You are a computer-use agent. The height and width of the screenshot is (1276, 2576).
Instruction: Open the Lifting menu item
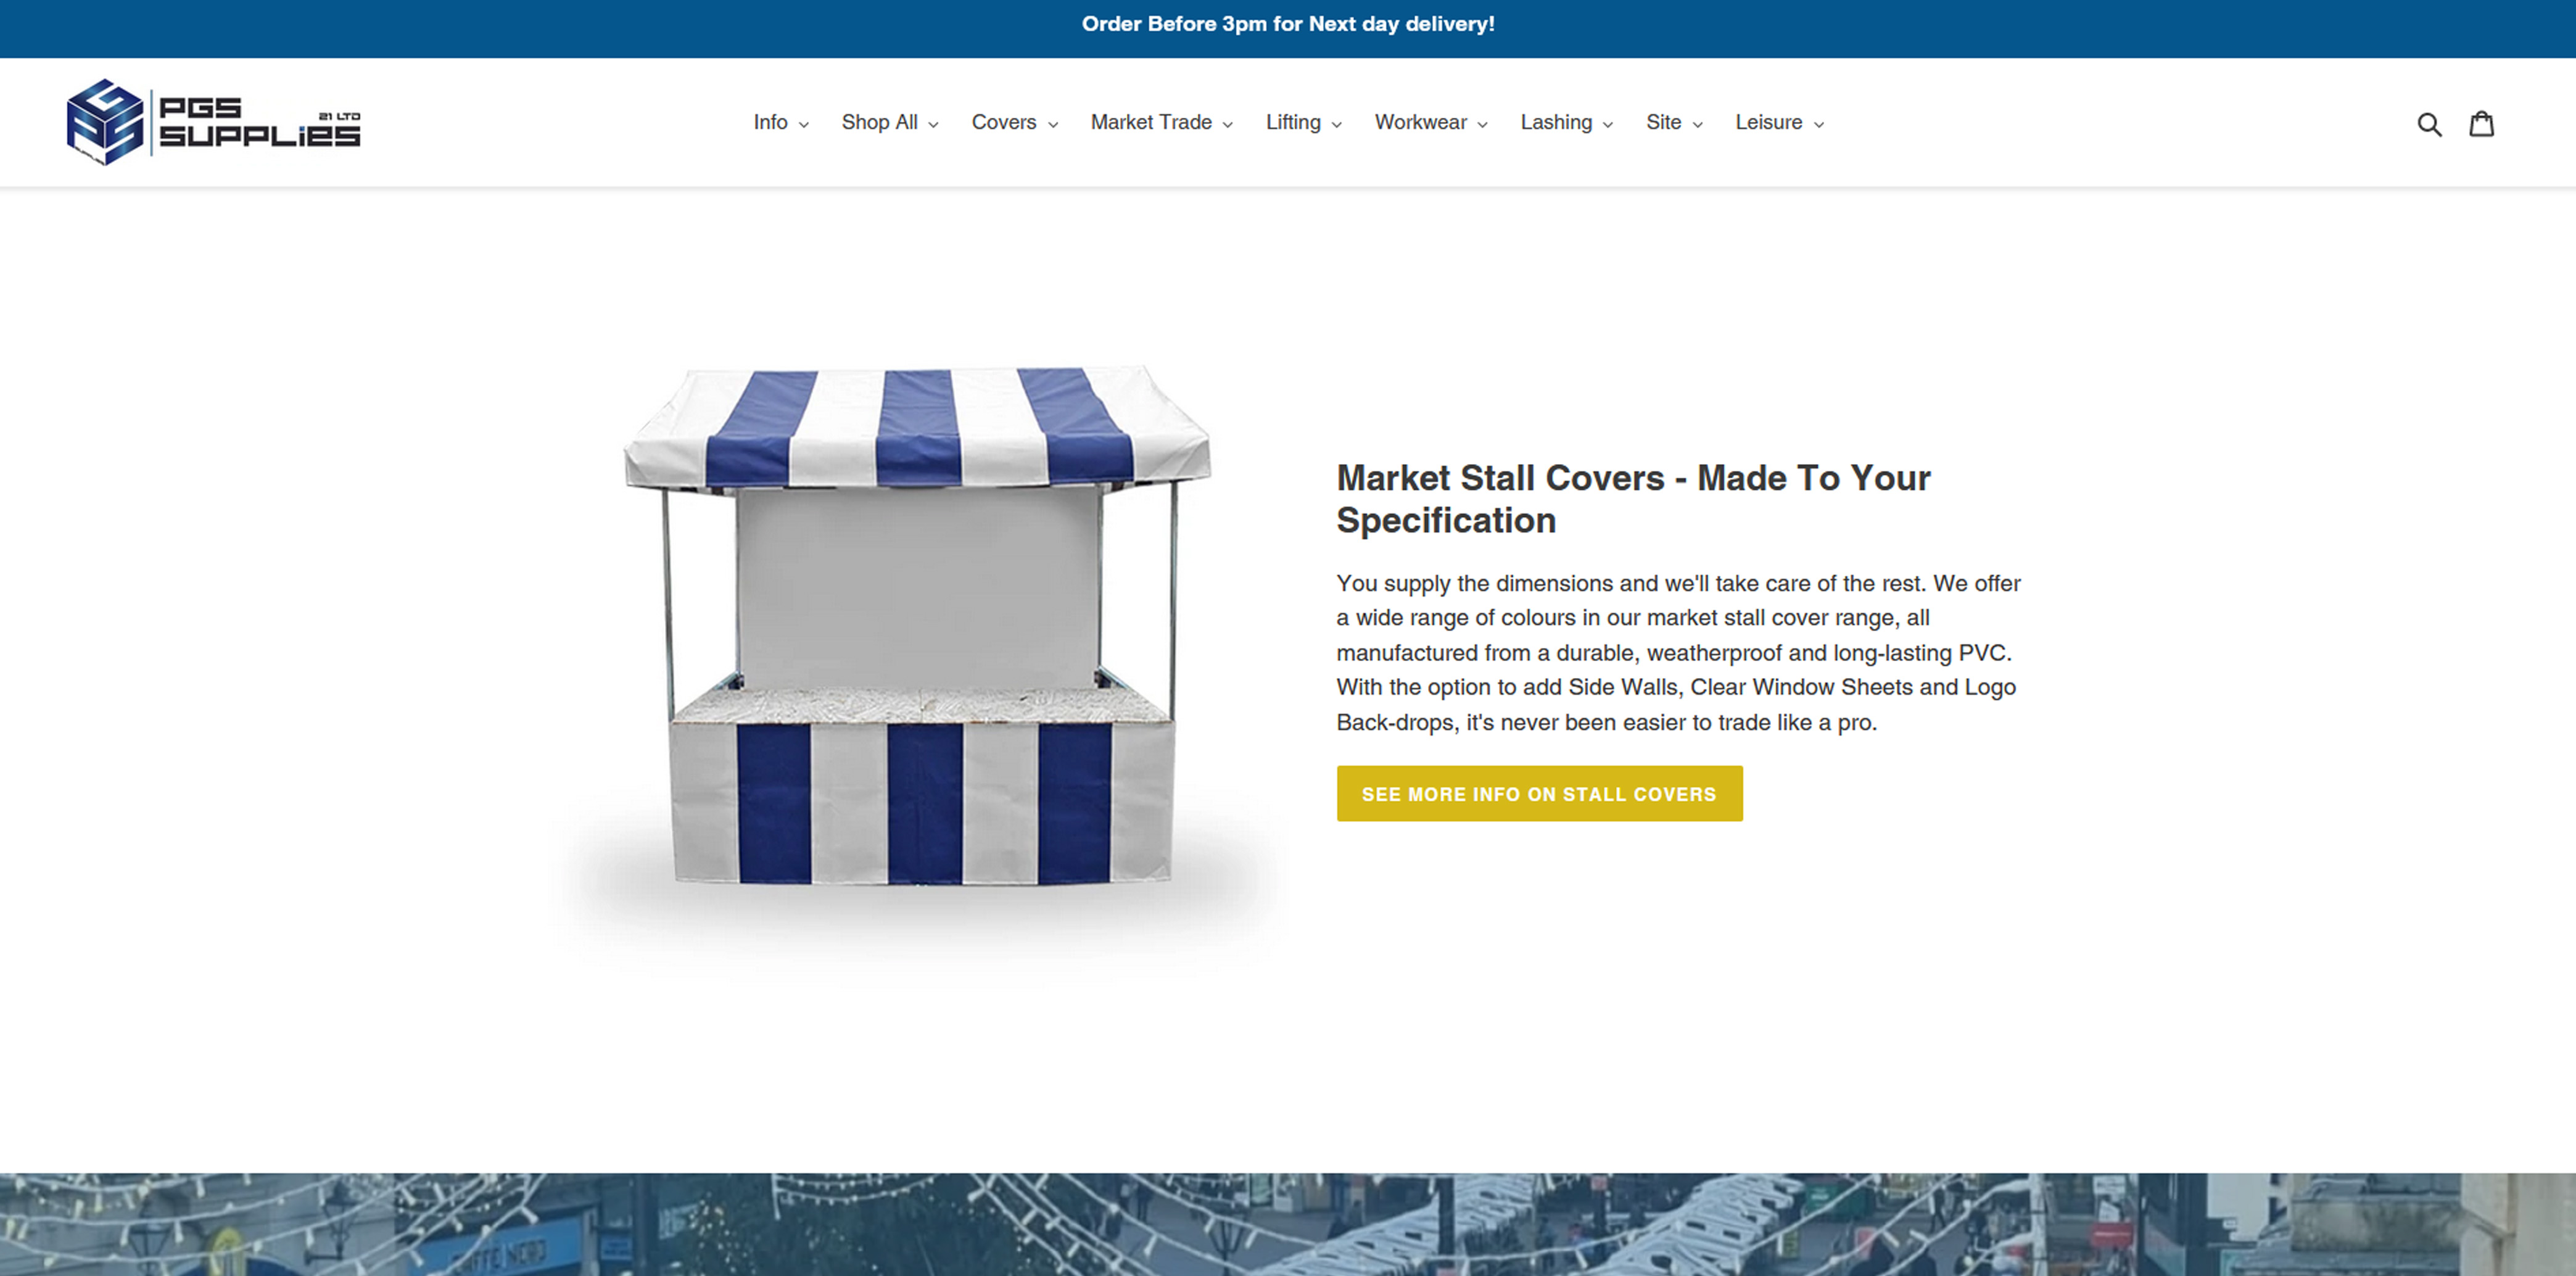1293,122
